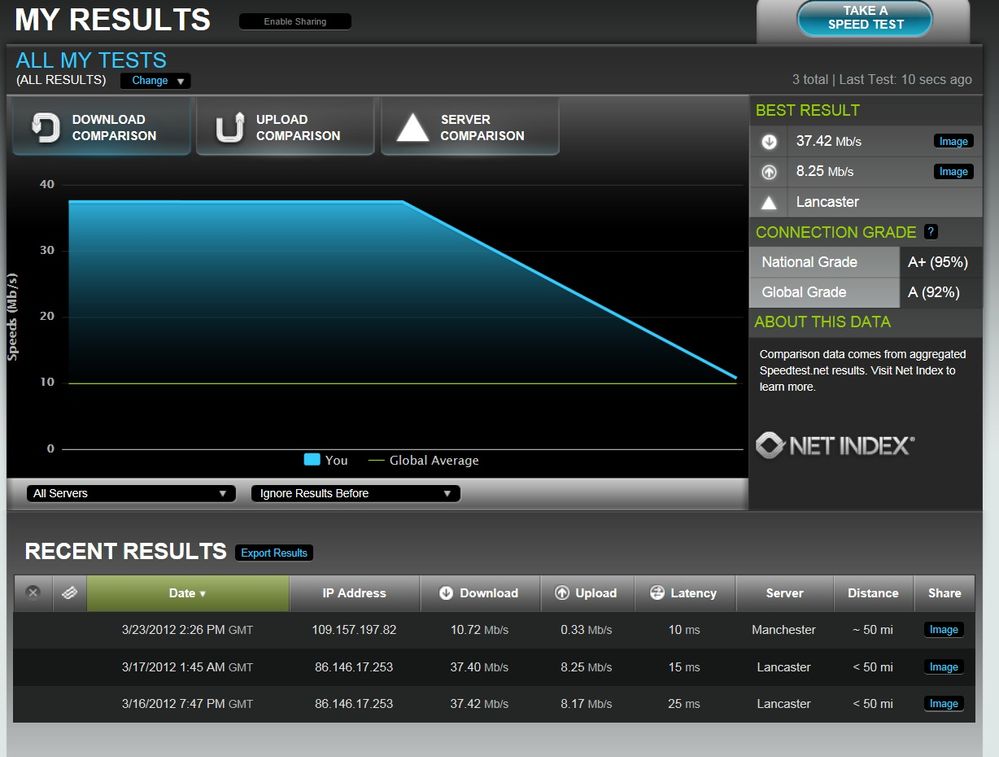
Task: Click date 3/23/2012 2:26 PM GMT
Action: click(187, 630)
